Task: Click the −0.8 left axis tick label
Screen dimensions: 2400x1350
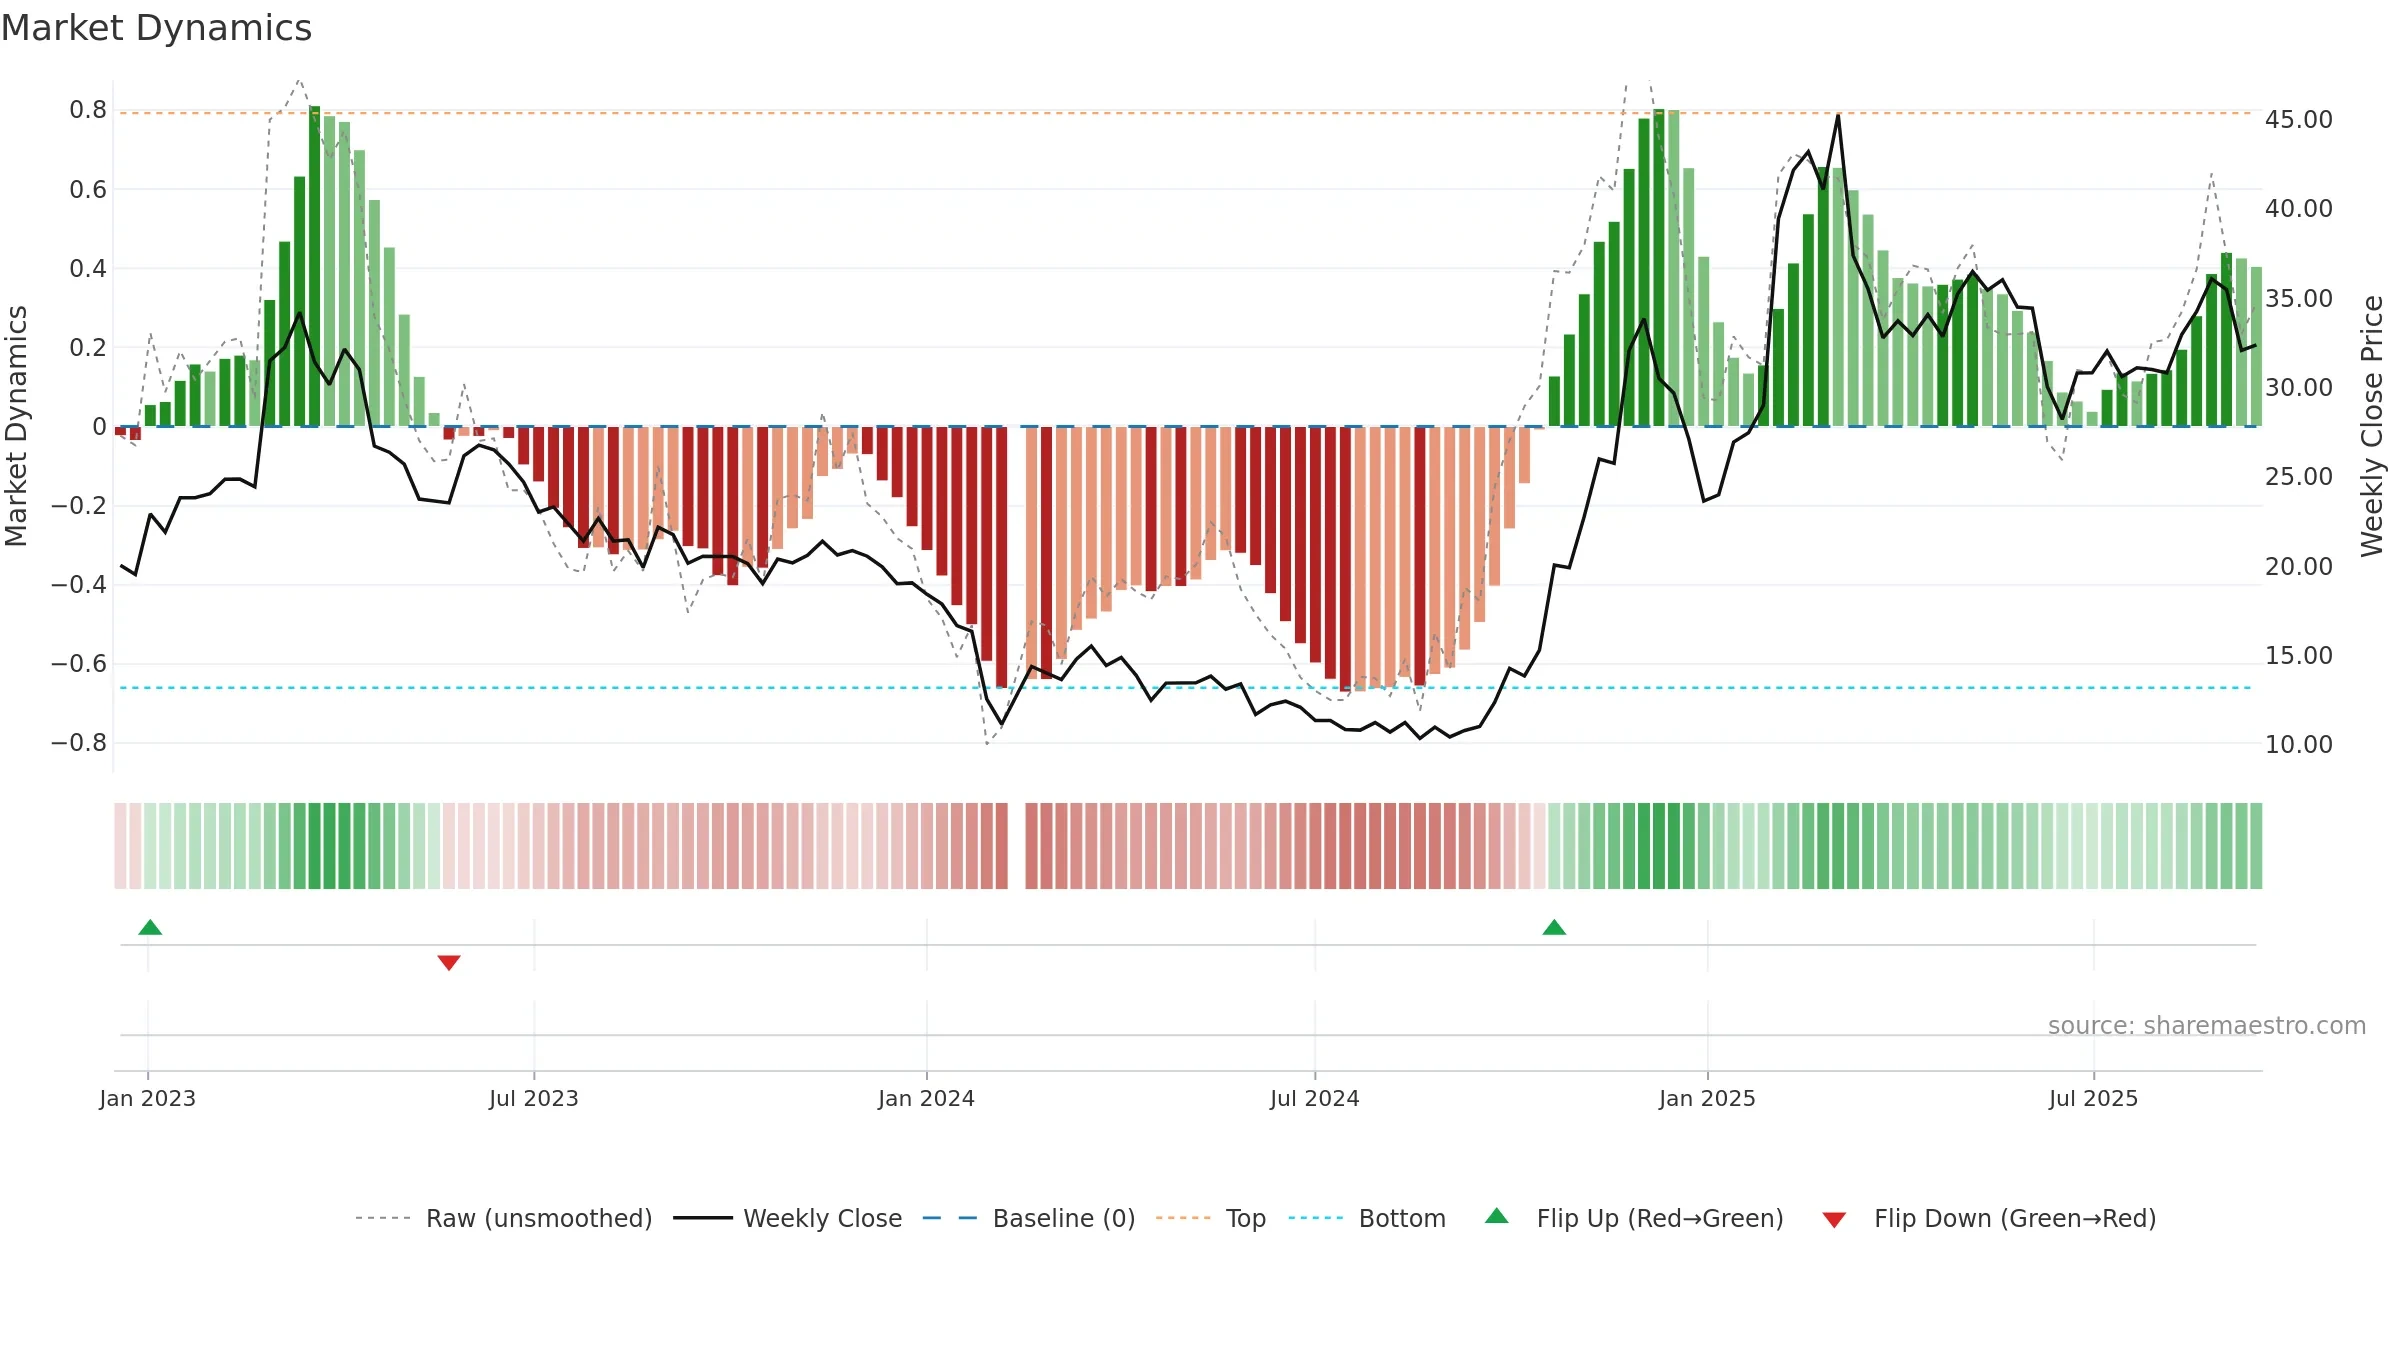Action: (x=79, y=743)
